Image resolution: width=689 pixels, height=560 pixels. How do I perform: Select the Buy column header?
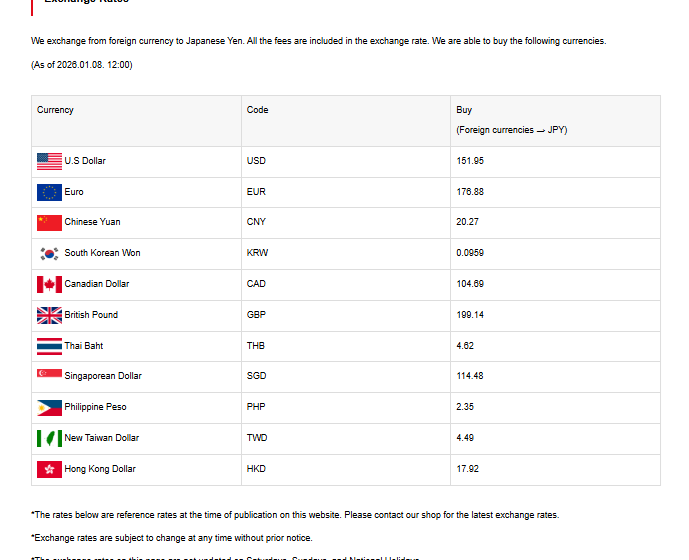464,110
